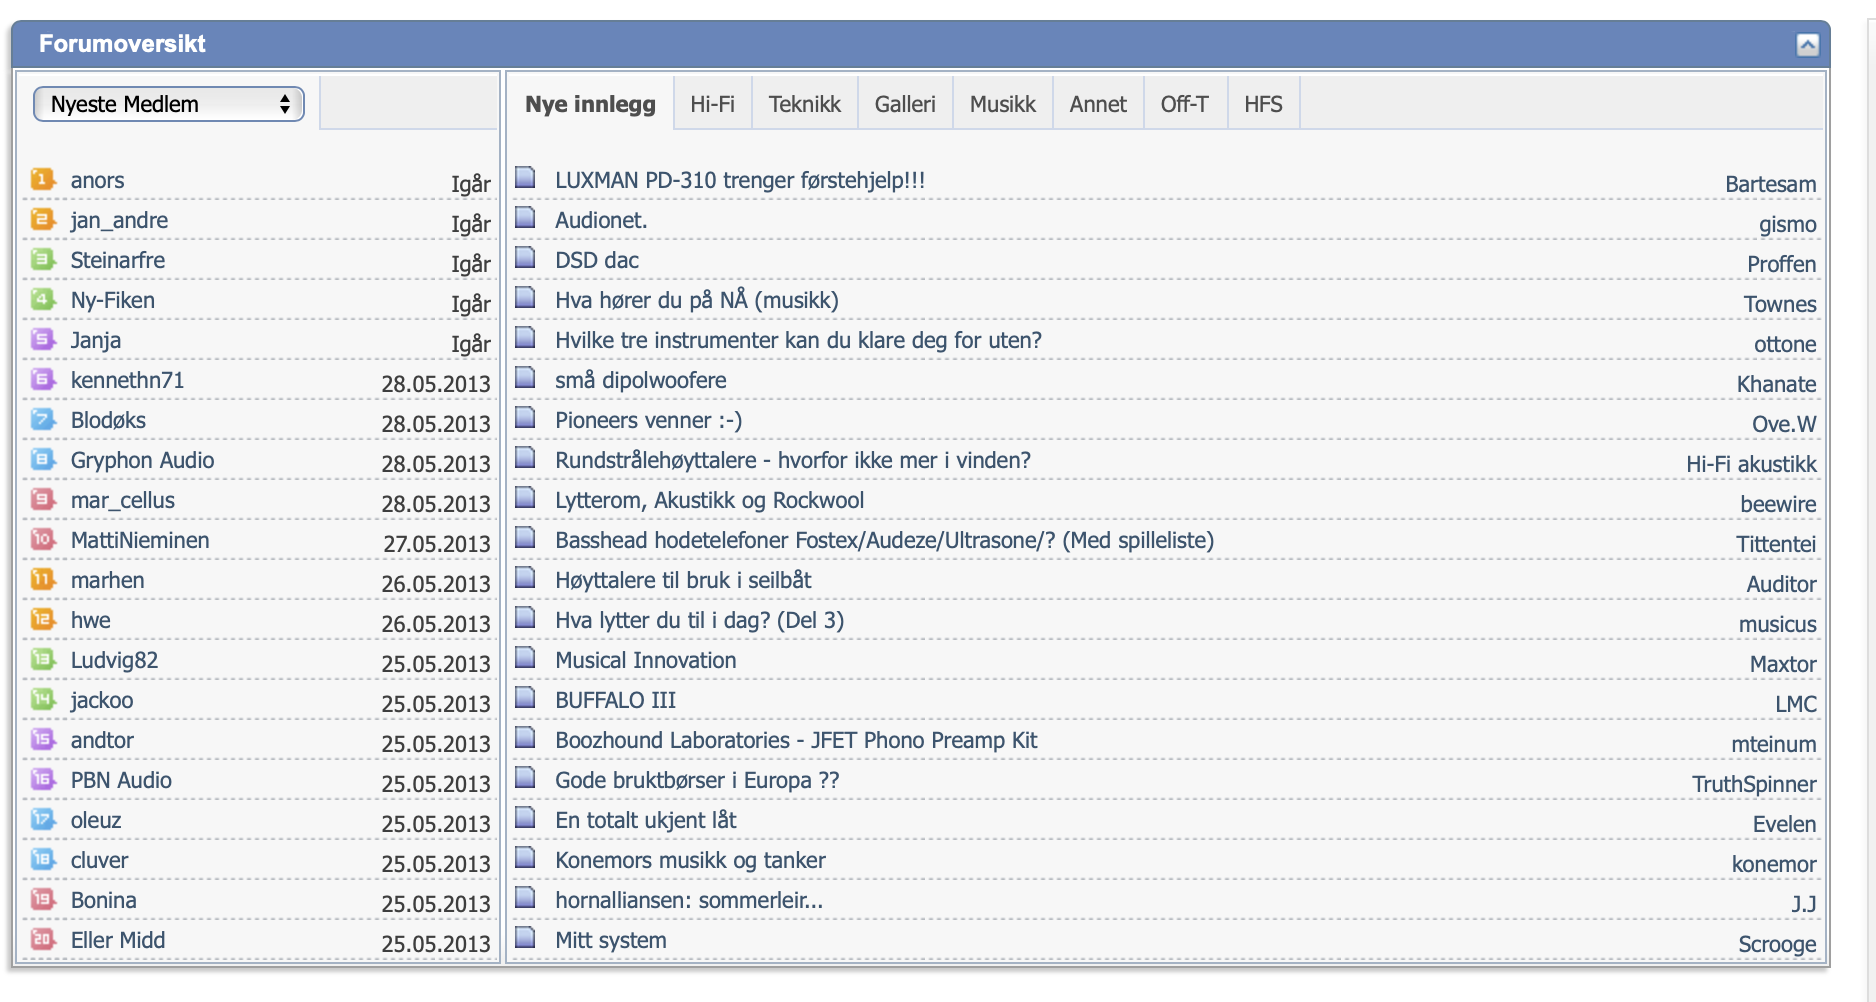Click the number 7 badge beside Blodøks

[x=42, y=419]
